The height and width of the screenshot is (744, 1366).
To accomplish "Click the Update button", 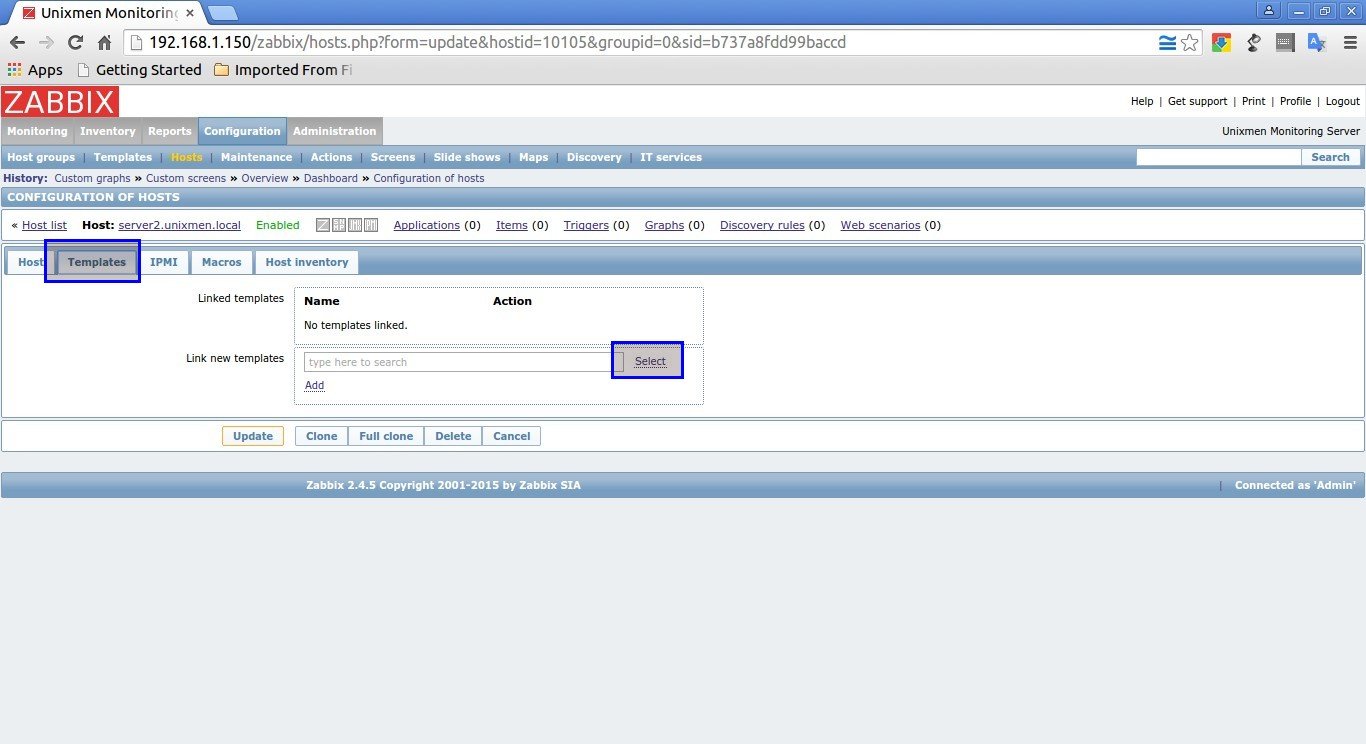I will (x=253, y=436).
